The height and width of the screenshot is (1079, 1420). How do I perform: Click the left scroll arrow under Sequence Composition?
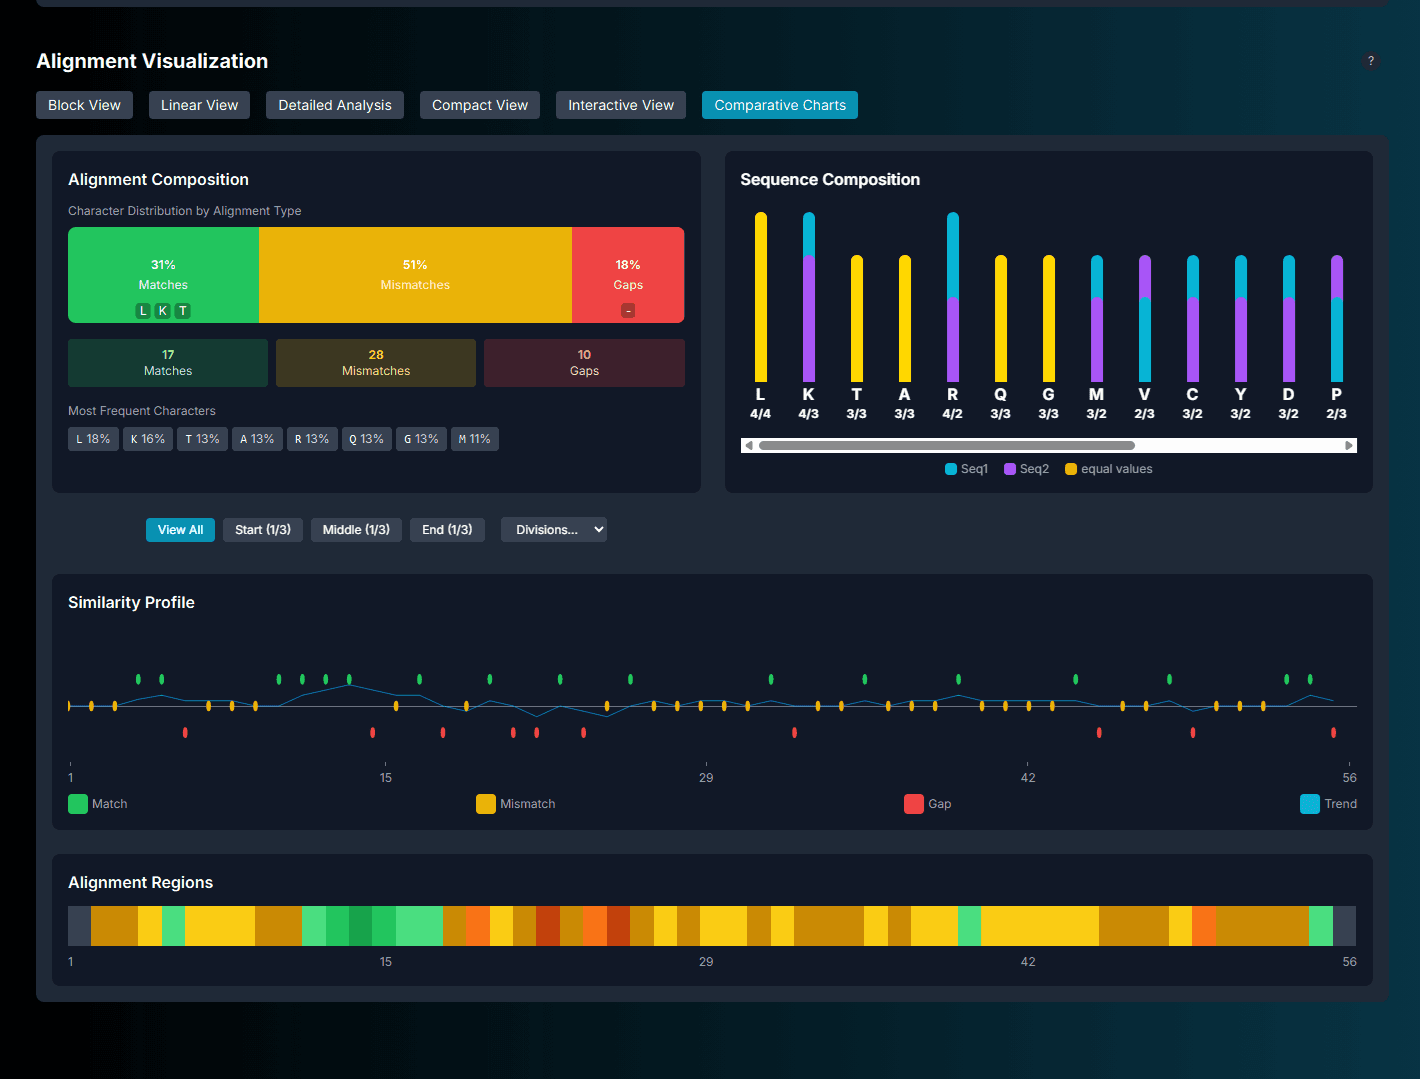749,445
